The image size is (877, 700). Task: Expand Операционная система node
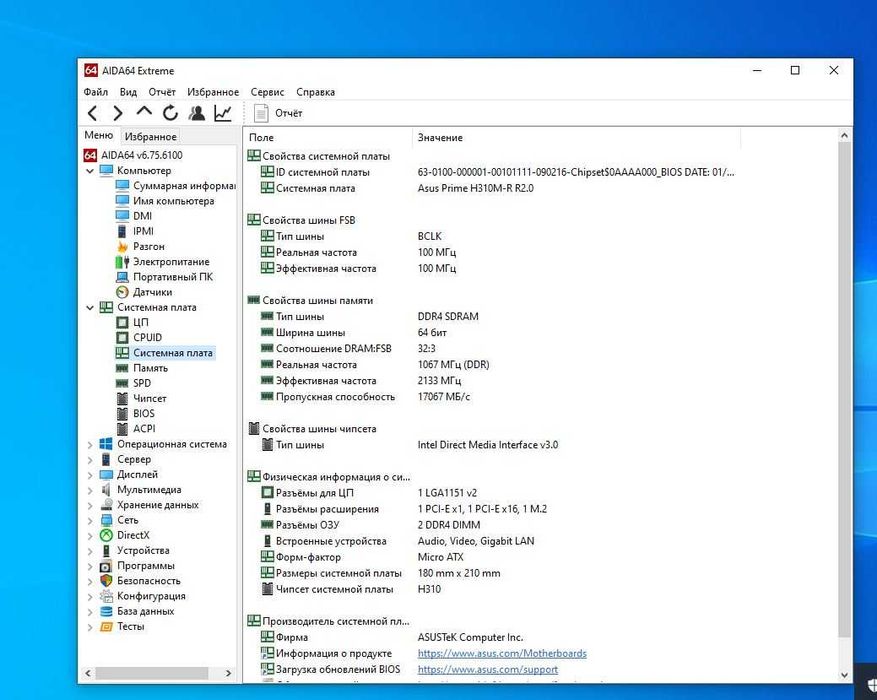tap(90, 444)
